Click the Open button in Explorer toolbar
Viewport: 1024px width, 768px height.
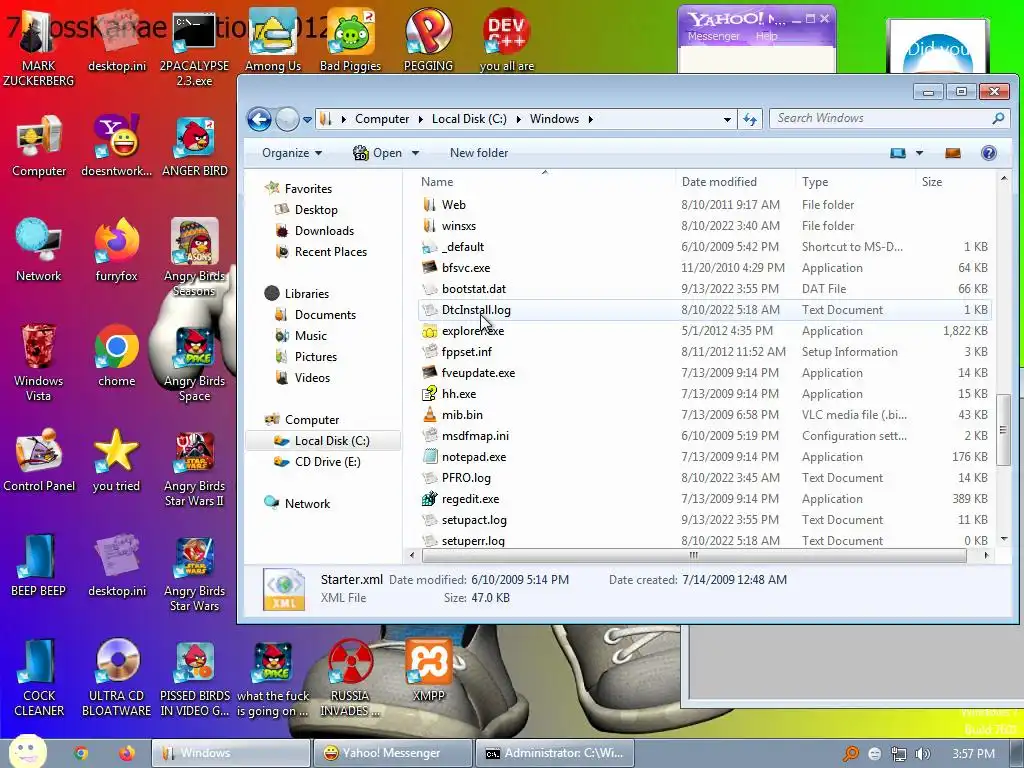coord(379,153)
